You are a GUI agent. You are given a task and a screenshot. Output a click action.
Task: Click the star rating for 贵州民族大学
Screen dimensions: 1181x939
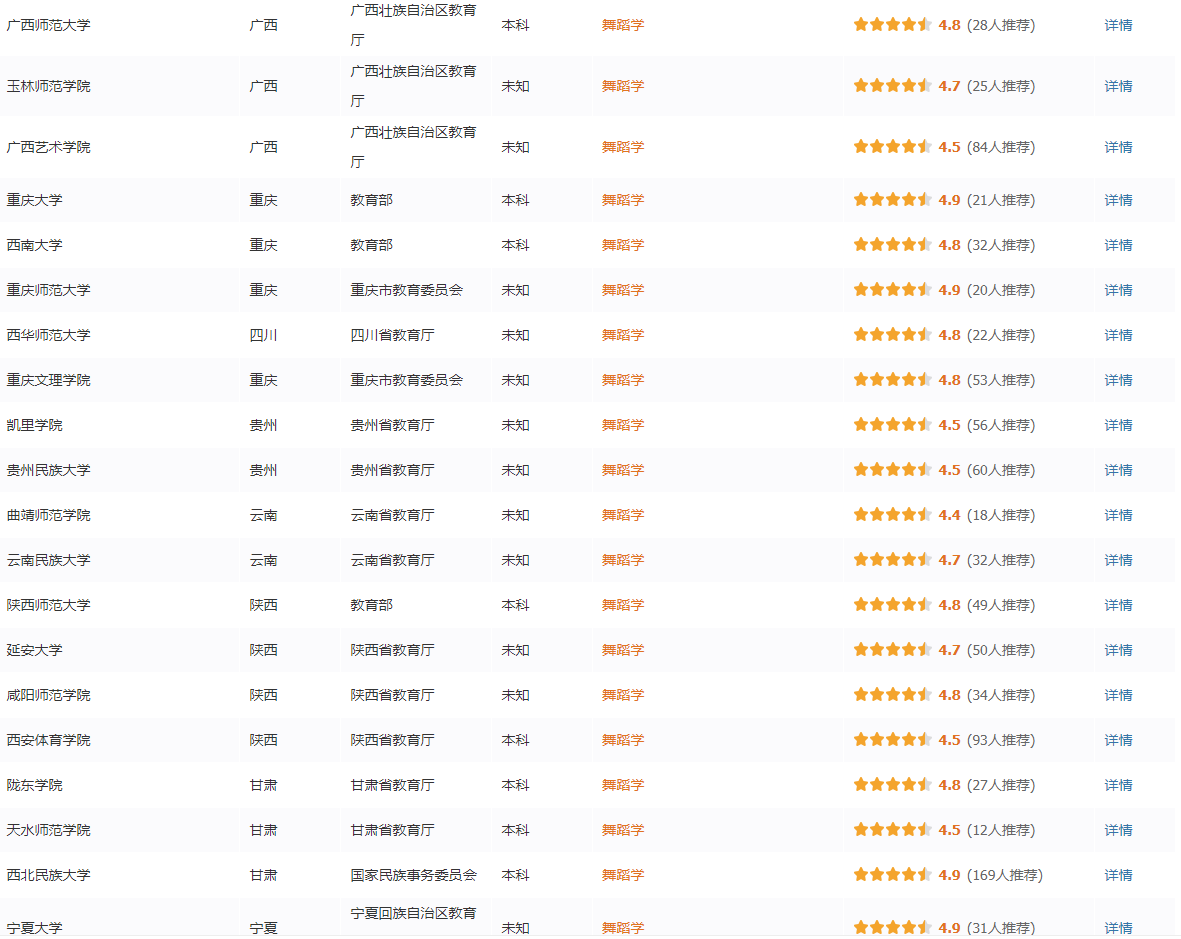pos(893,470)
